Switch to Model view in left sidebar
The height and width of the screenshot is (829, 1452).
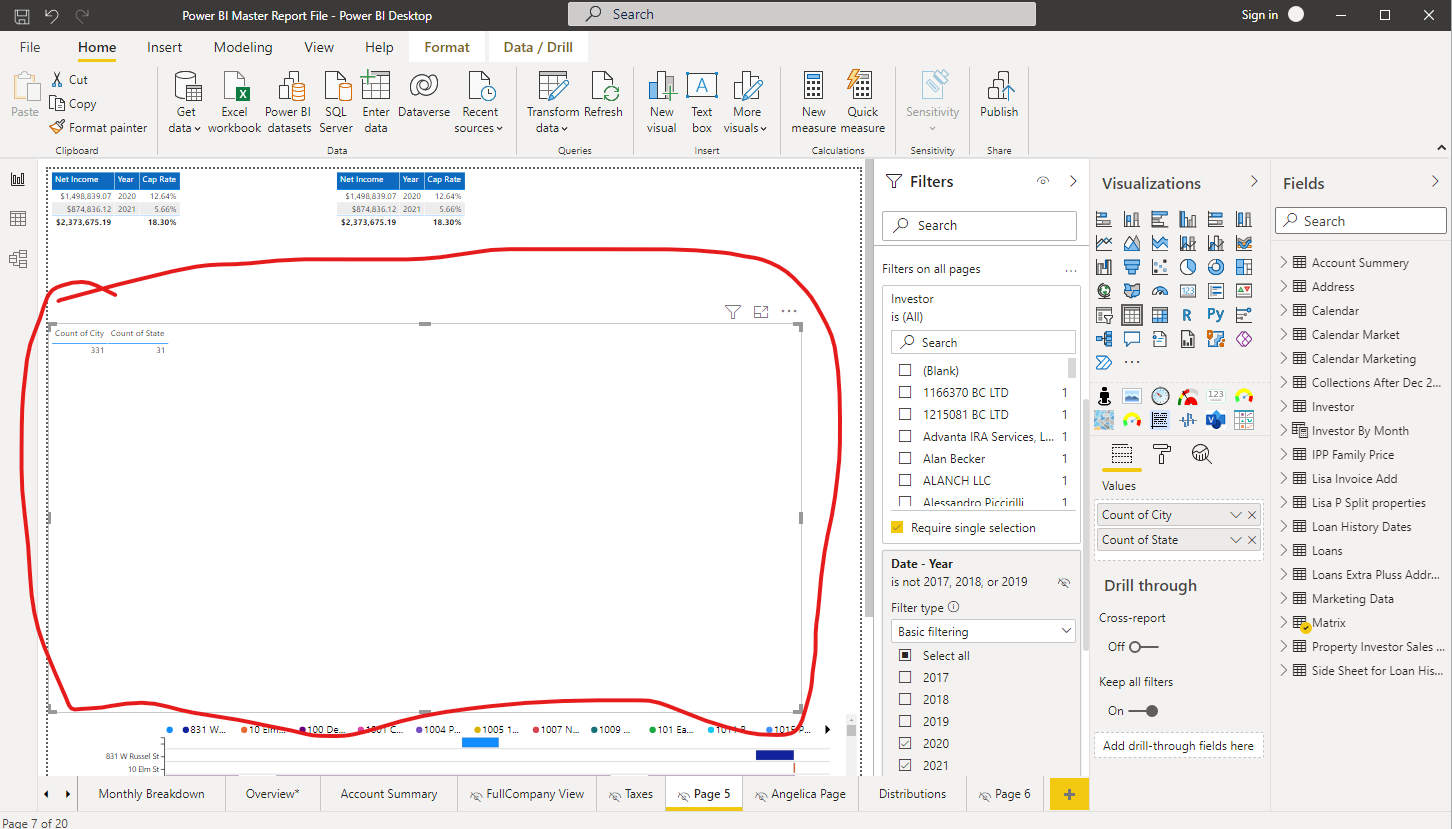[18, 259]
